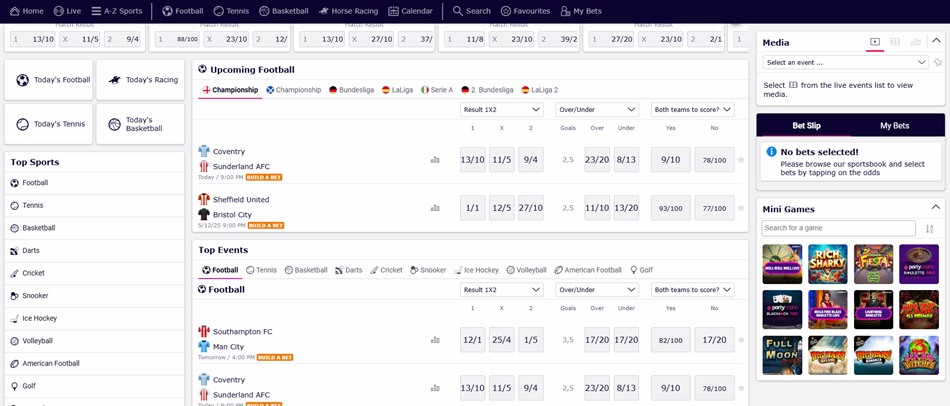Expand Result 1X2 dropdown in Upcoming Football
The image size is (950, 406).
pyautogui.click(x=501, y=110)
